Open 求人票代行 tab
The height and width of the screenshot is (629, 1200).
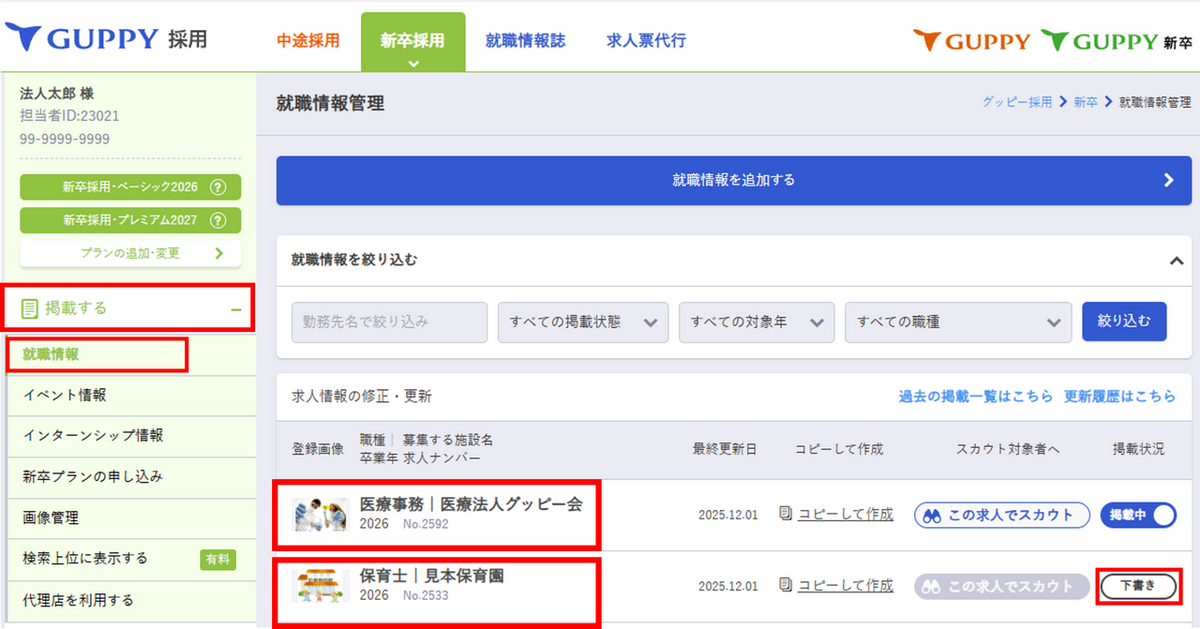click(646, 41)
